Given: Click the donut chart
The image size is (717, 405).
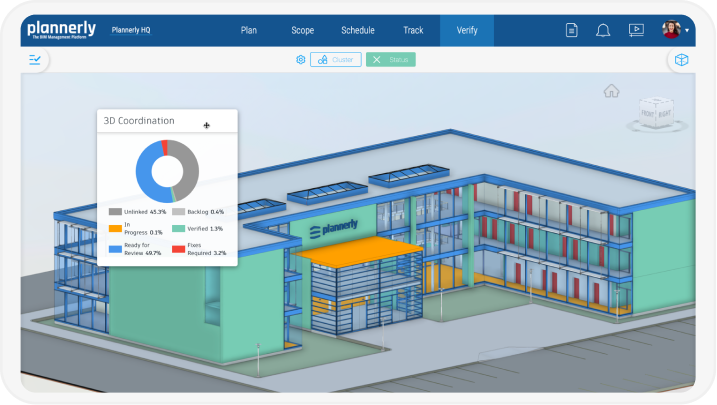Looking at the screenshot, I should pyautogui.click(x=167, y=171).
